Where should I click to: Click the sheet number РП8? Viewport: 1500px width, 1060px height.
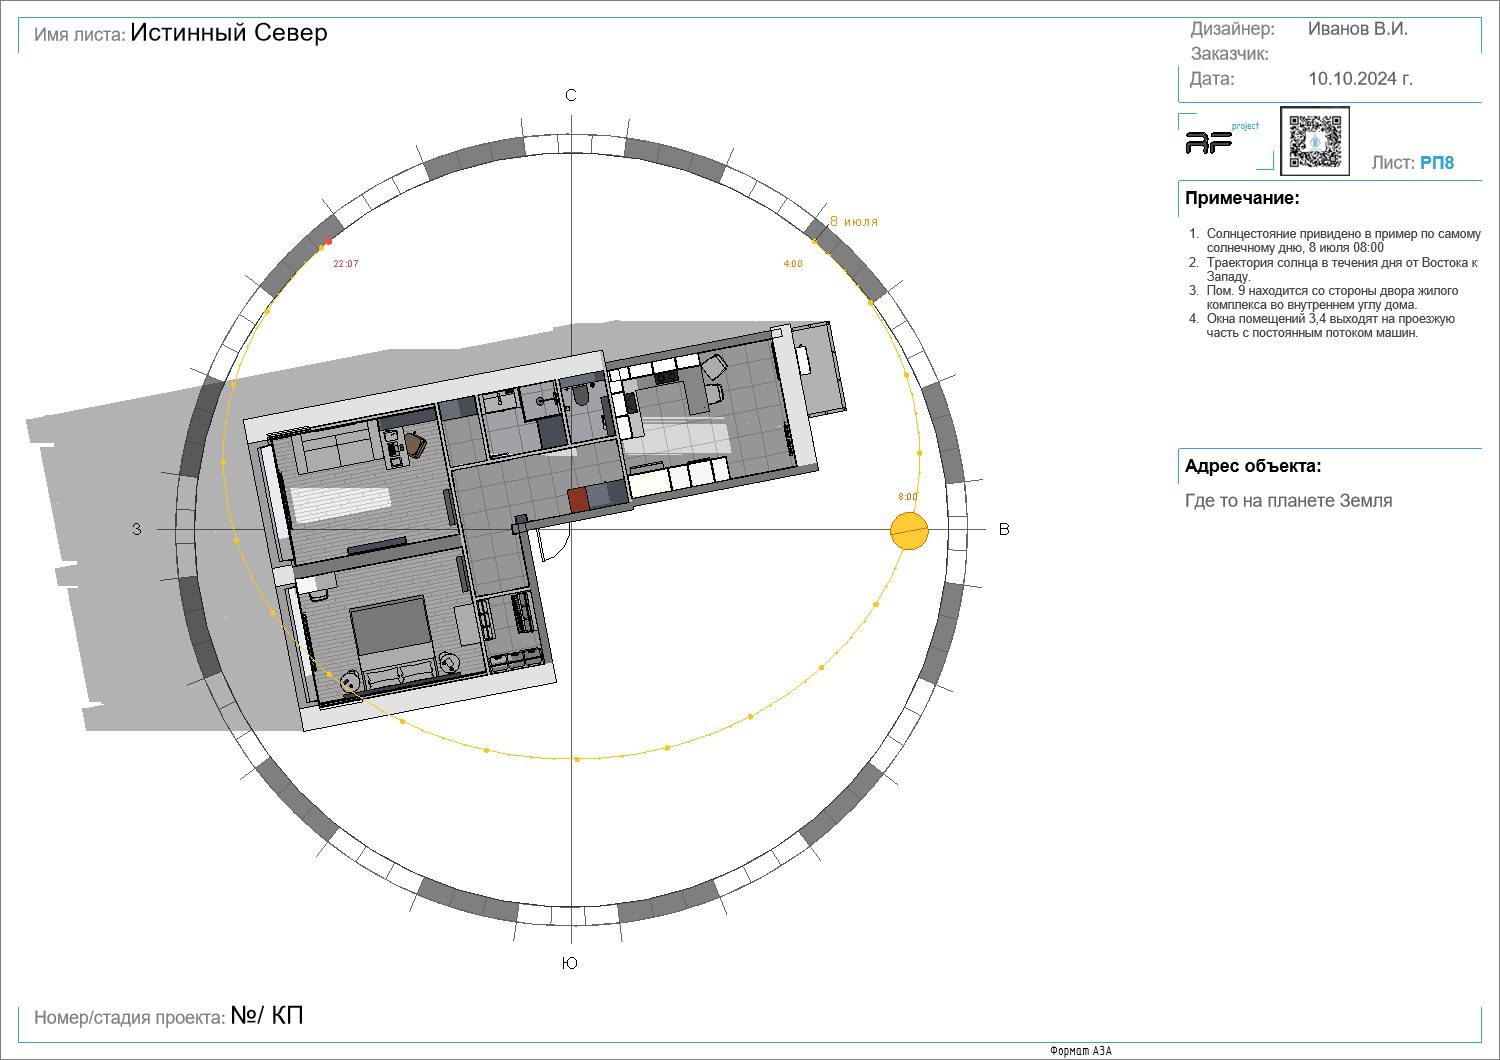1437,163
